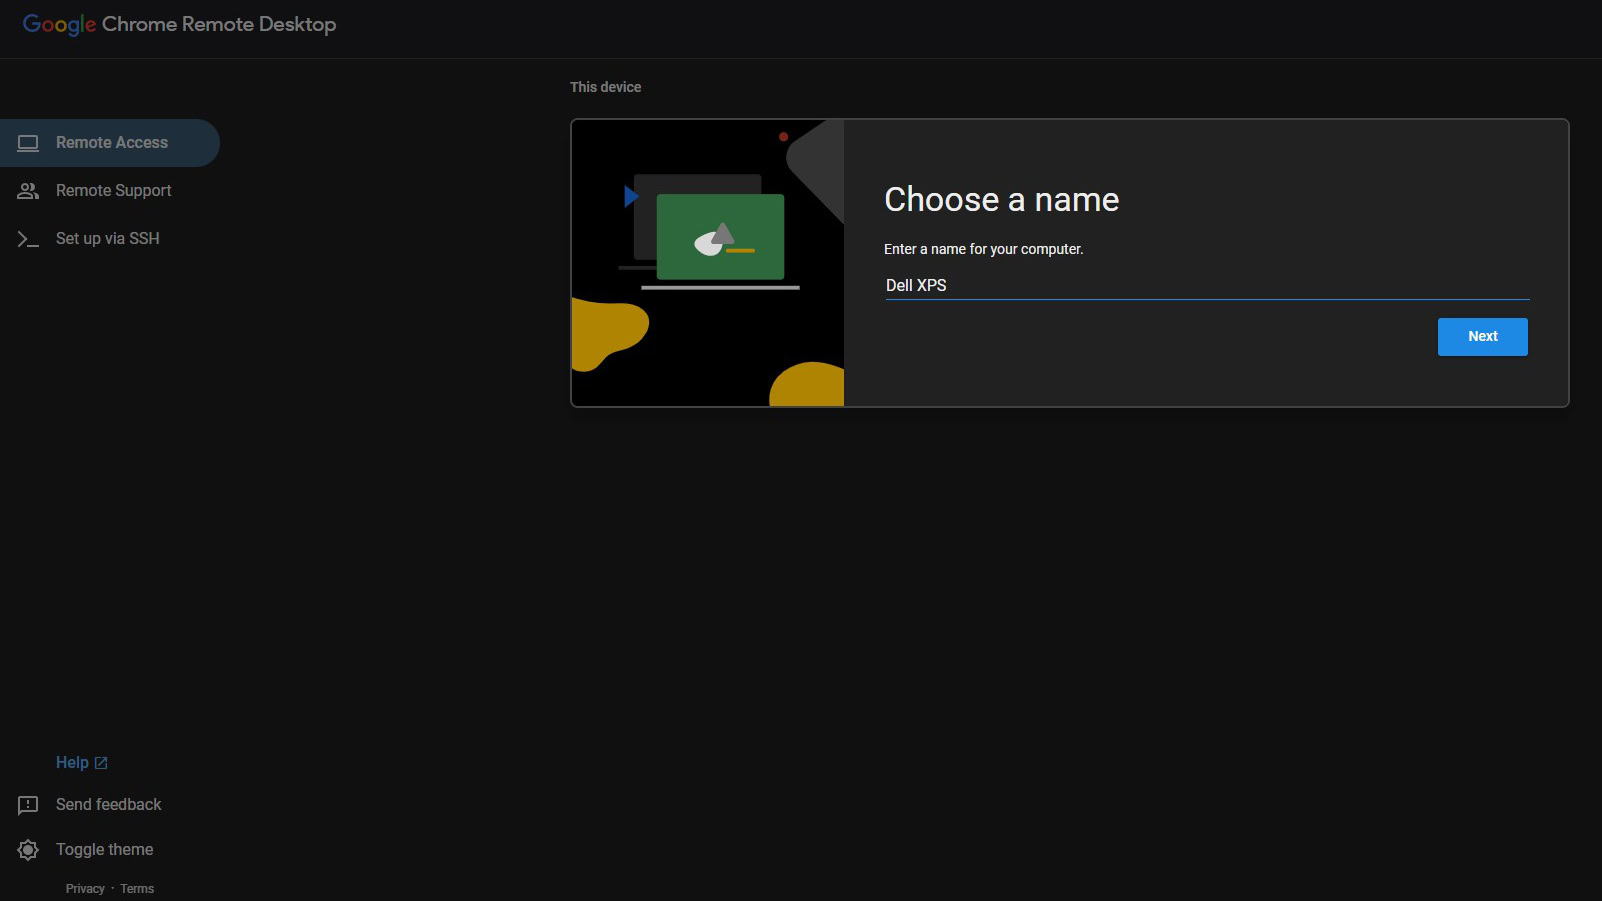Viewport: 1602px width, 901px height.
Task: Click the Chrome Remote Desktop title text
Action: pos(219,25)
